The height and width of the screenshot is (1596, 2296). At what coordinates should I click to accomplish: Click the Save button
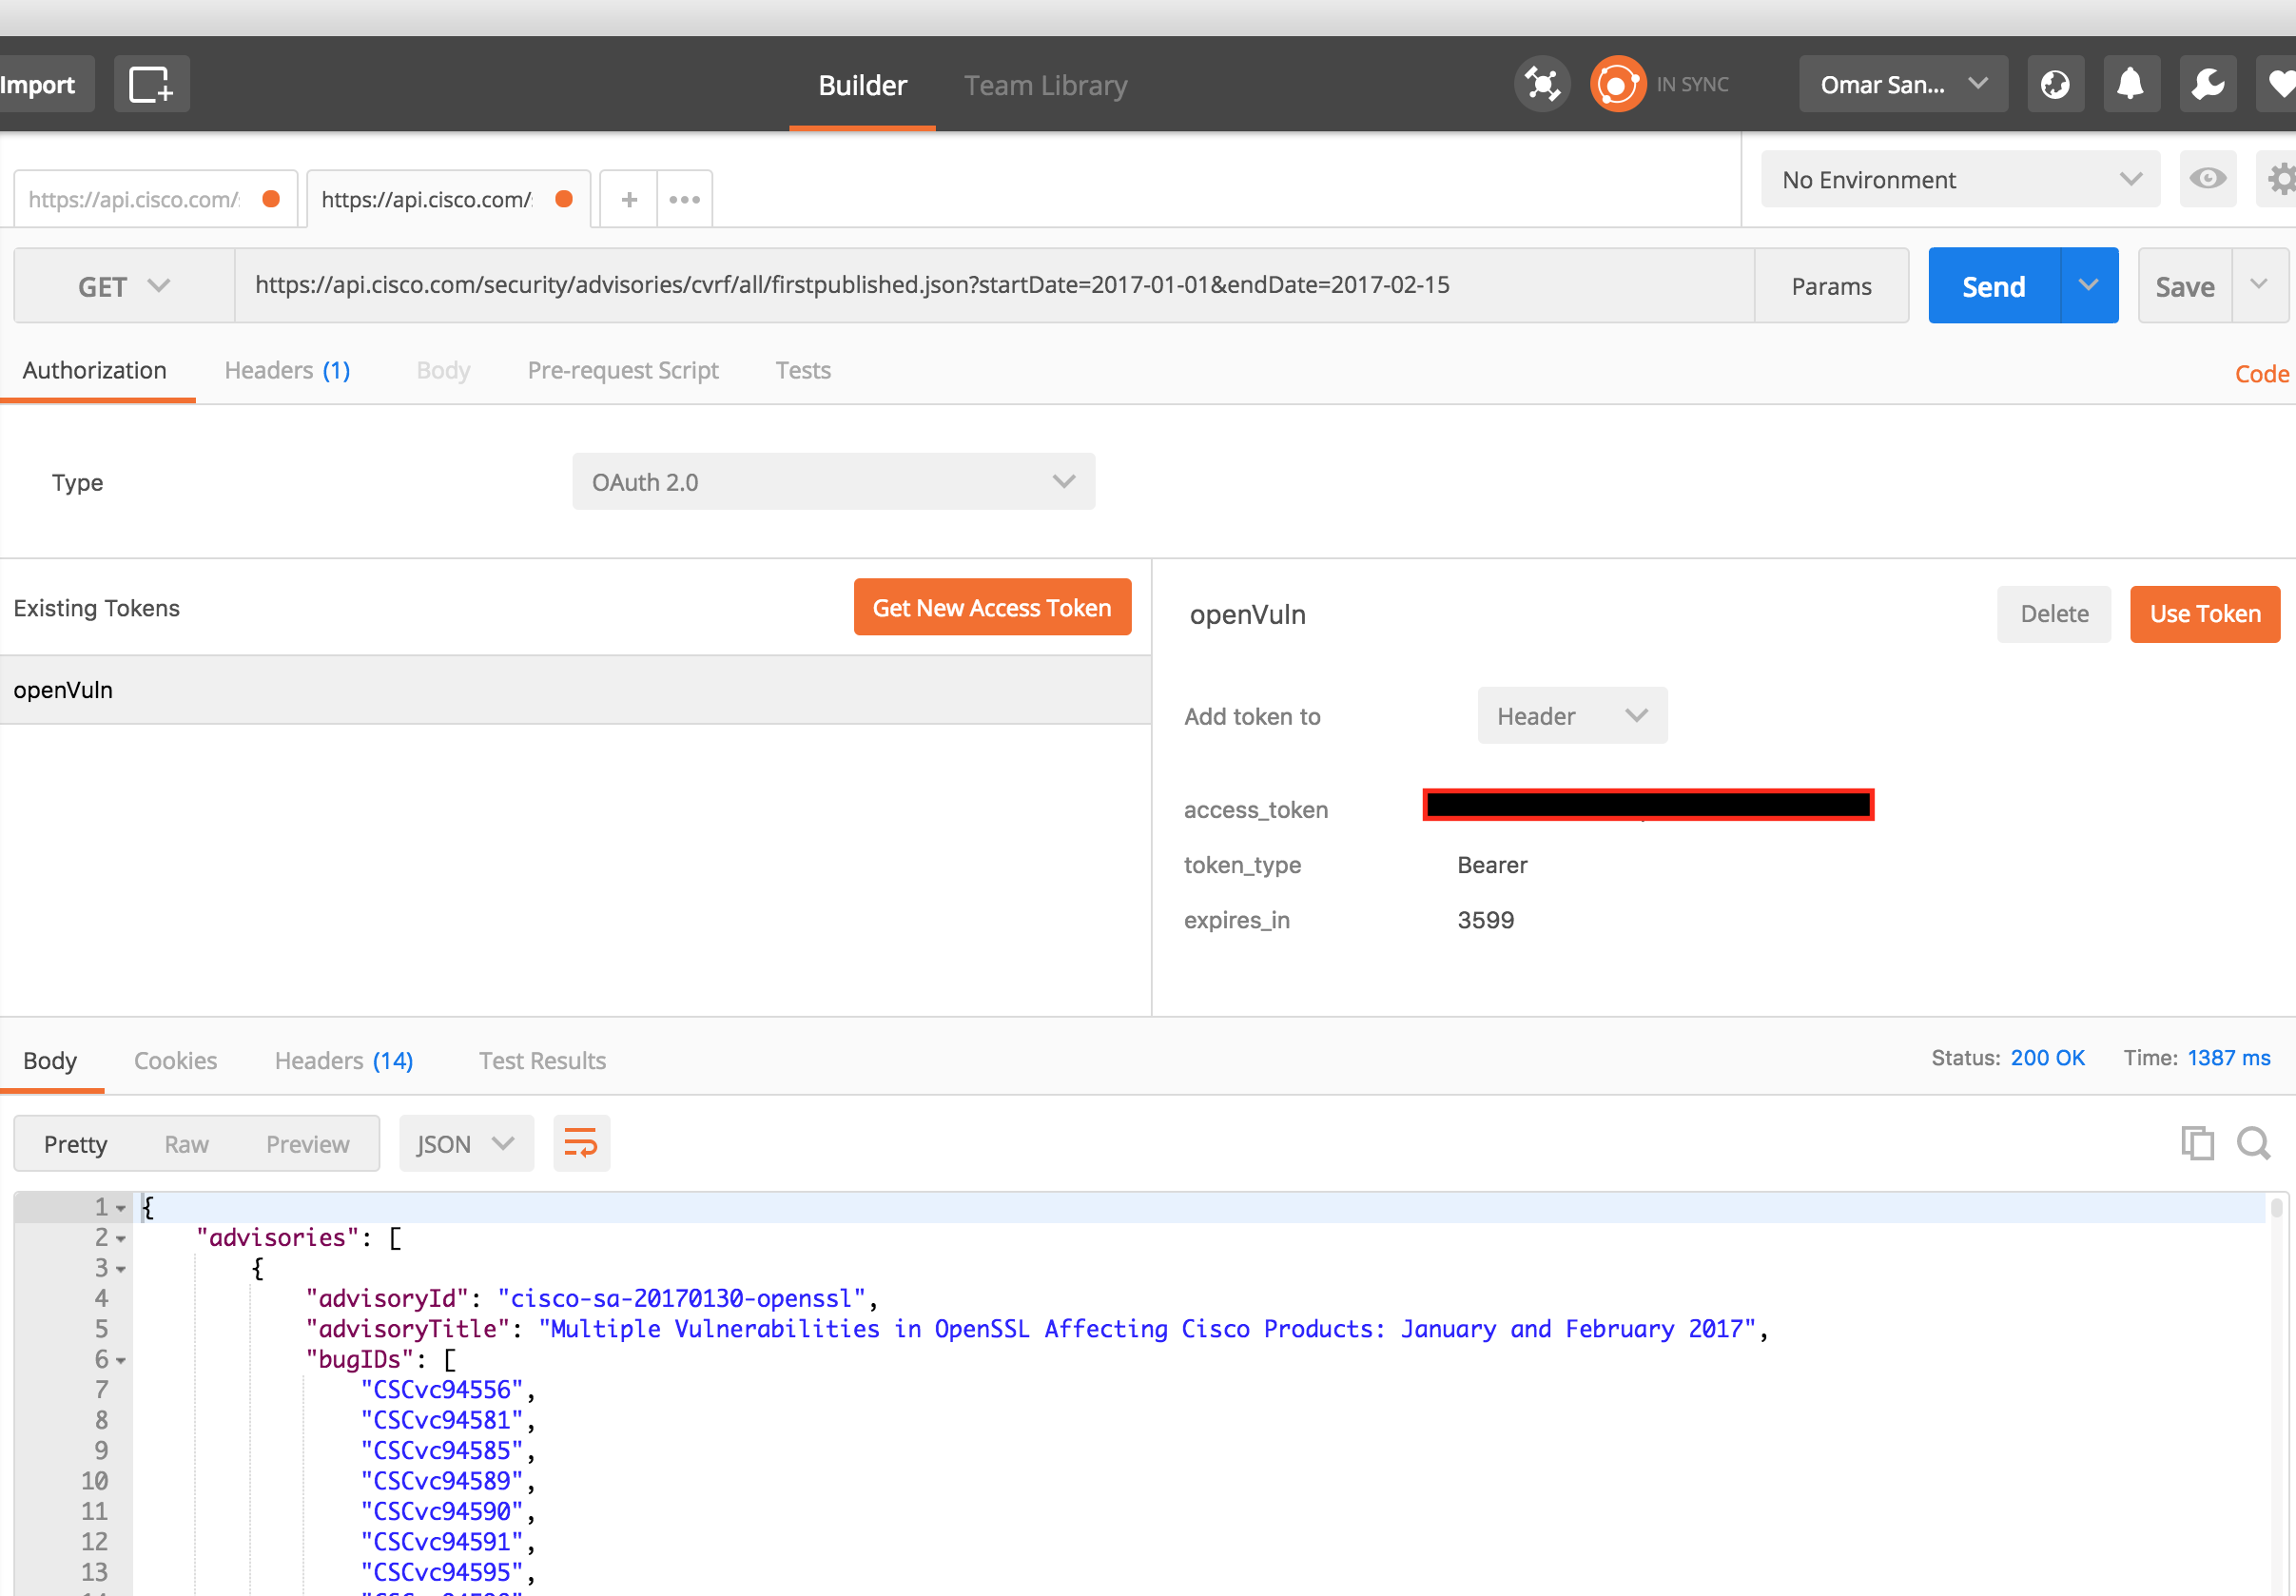tap(2184, 286)
